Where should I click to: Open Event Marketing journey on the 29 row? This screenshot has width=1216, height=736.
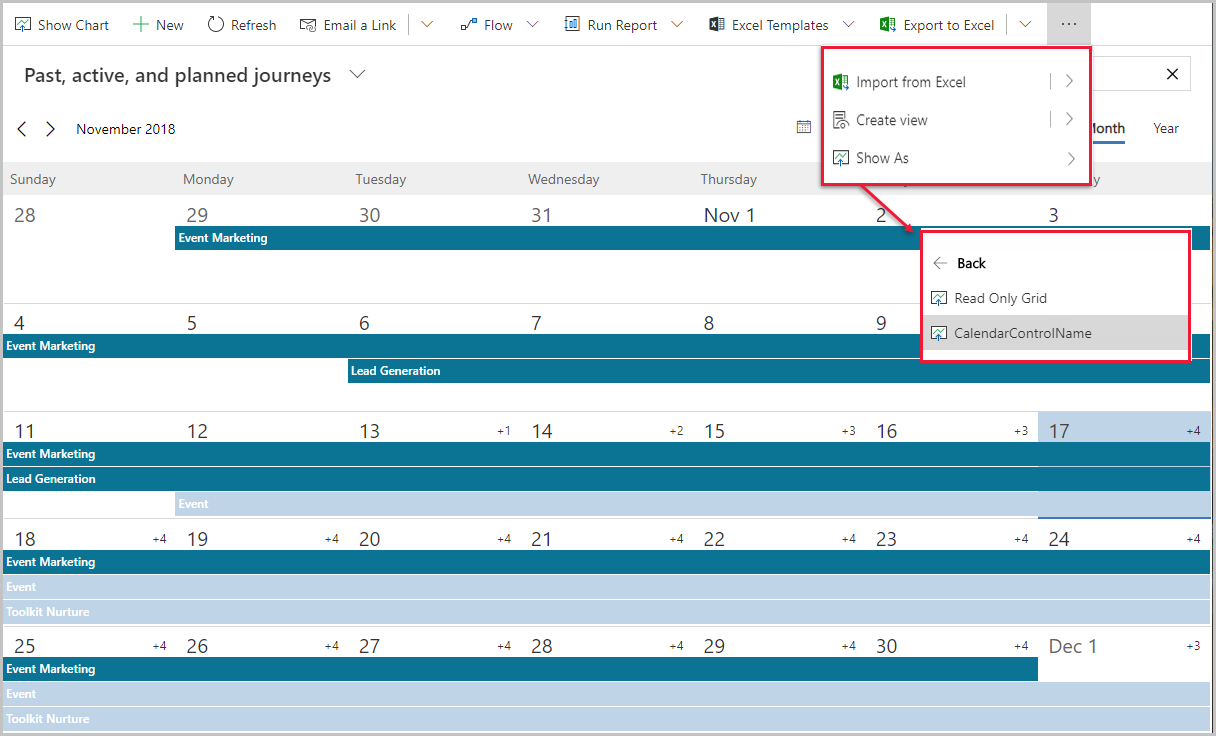(692, 238)
